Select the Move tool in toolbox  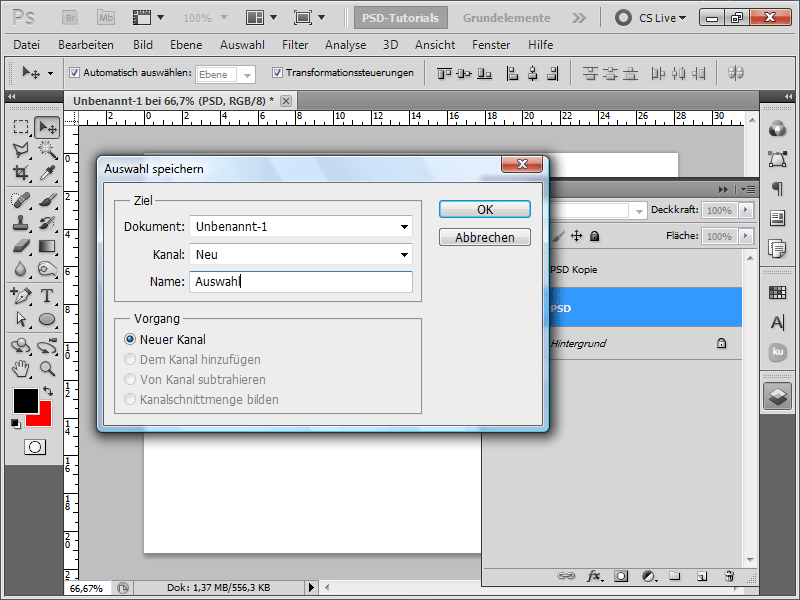[x=47, y=127]
